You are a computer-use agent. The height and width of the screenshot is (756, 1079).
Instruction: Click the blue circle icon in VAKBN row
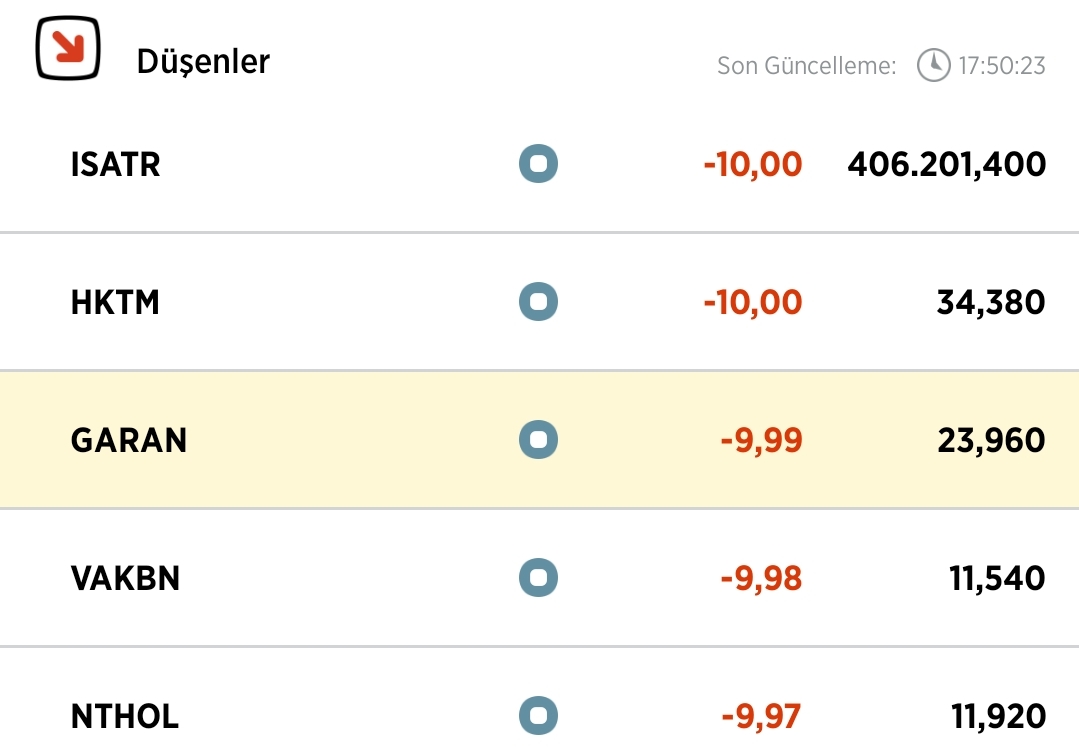pyautogui.click(x=538, y=577)
